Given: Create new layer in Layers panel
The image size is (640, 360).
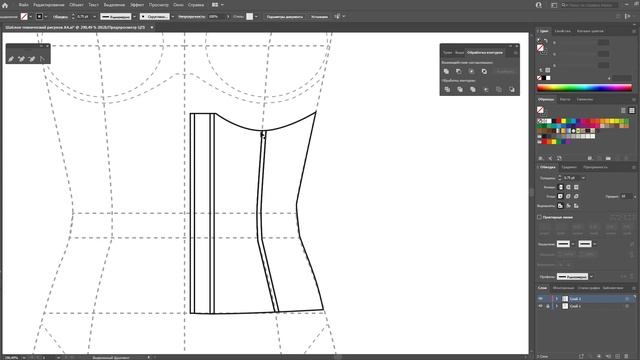Looking at the screenshot, I should 618,356.
